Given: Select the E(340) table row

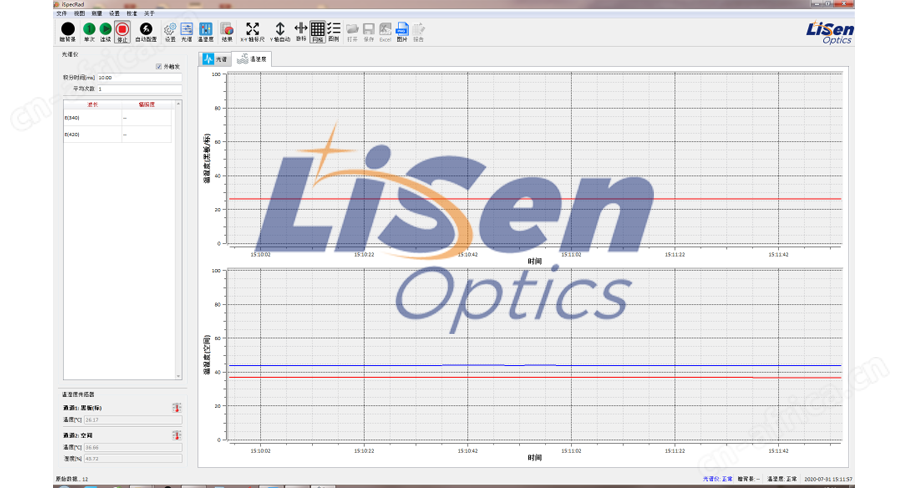Looking at the screenshot, I should click(x=117, y=118).
